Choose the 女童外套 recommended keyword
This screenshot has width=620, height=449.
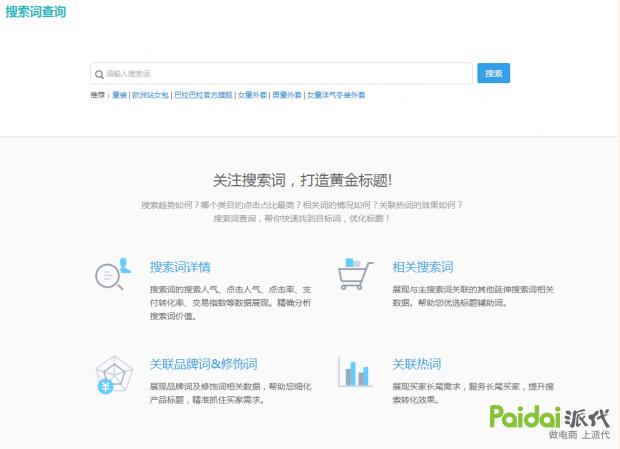pos(252,95)
